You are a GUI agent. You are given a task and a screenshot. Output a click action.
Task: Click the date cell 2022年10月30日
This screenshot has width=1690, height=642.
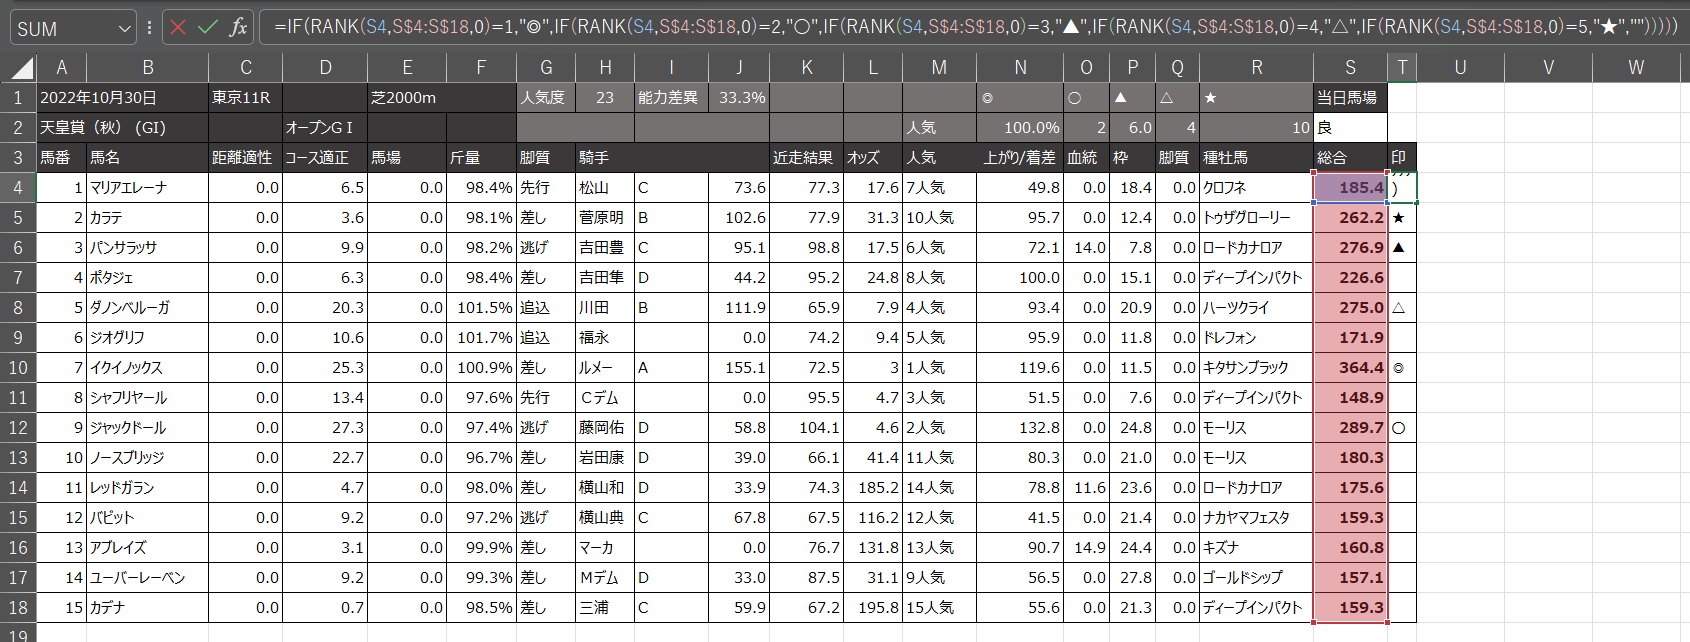tap(122, 98)
